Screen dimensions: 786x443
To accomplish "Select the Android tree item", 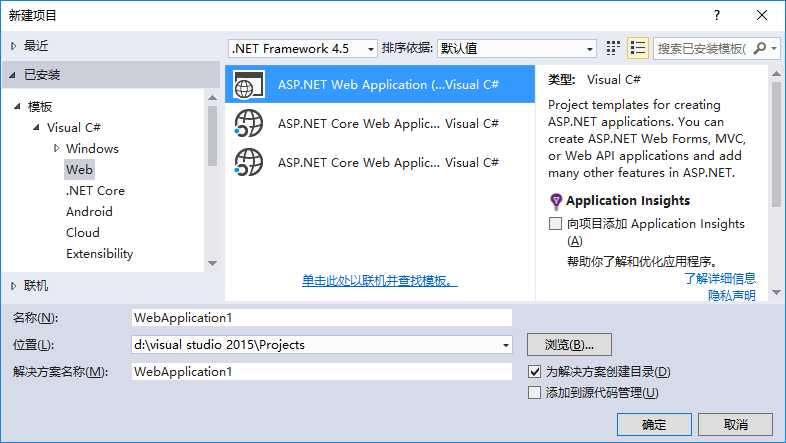I will (89, 211).
